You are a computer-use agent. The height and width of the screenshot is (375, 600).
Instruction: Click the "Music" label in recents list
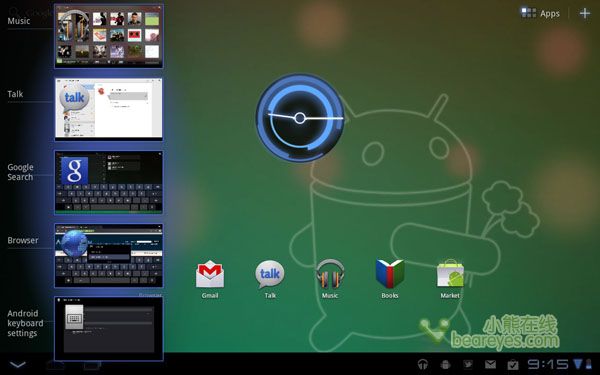19,21
